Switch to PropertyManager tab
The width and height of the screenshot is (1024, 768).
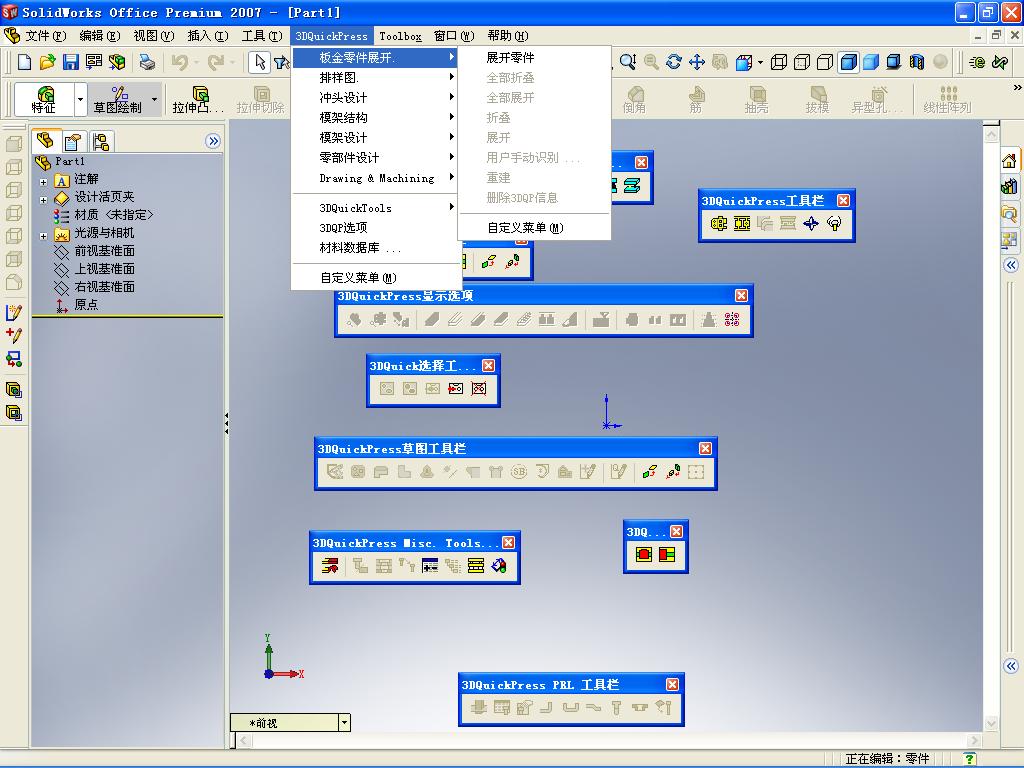click(72, 141)
